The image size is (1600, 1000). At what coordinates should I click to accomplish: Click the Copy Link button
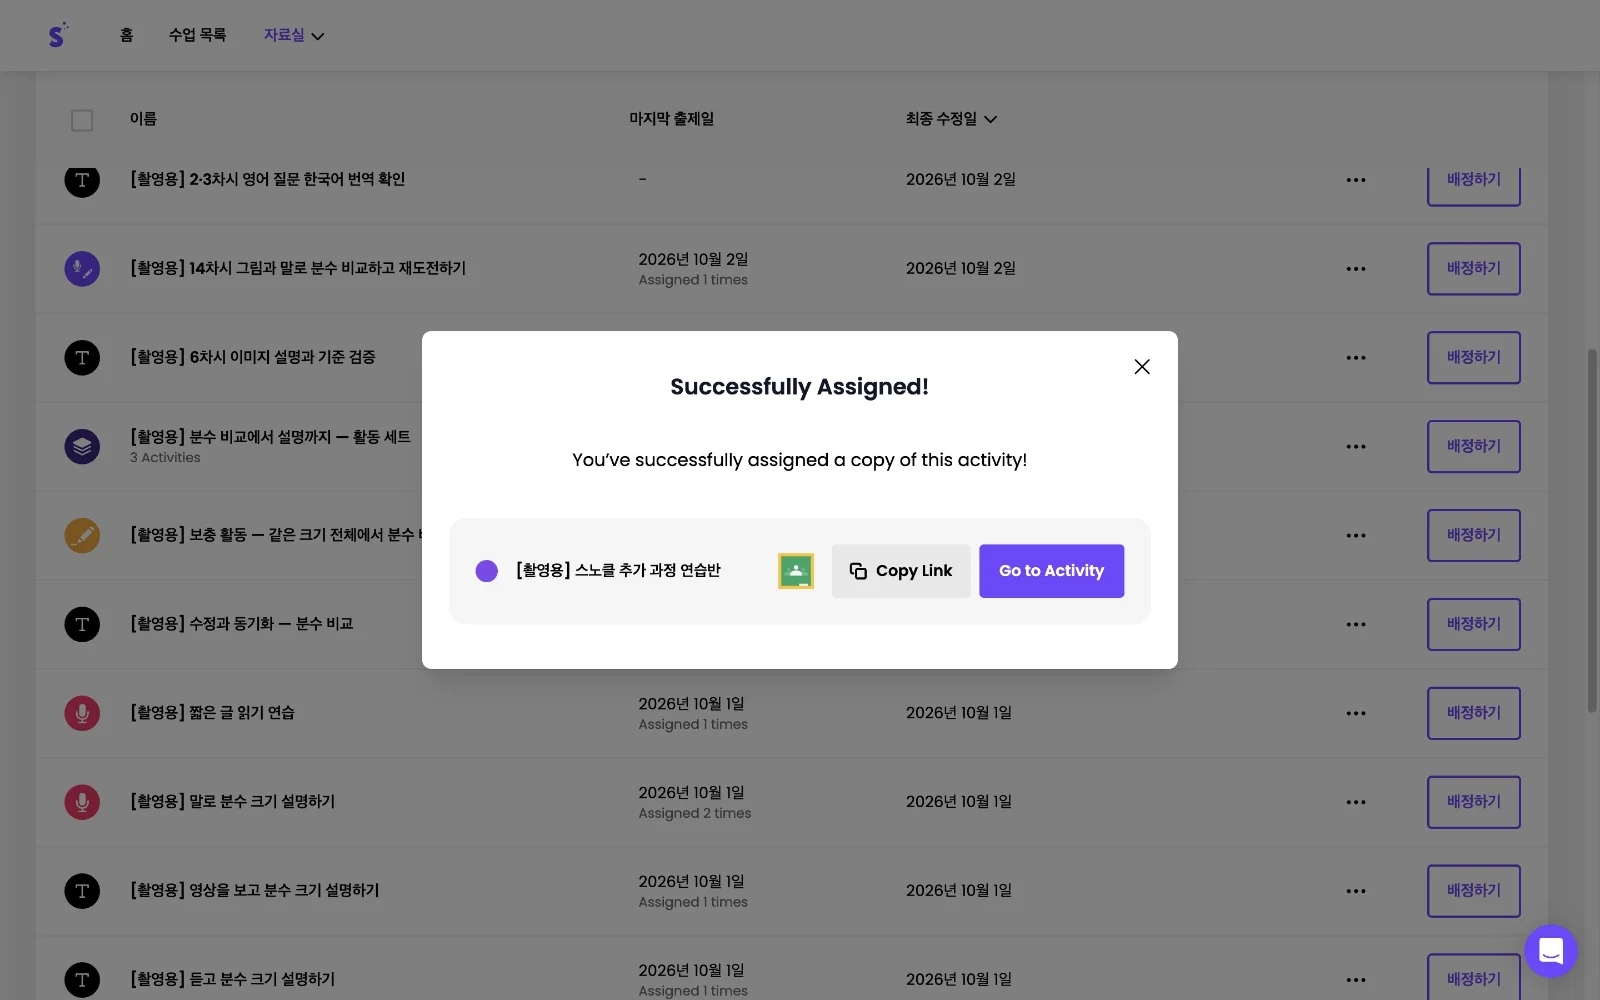(901, 571)
